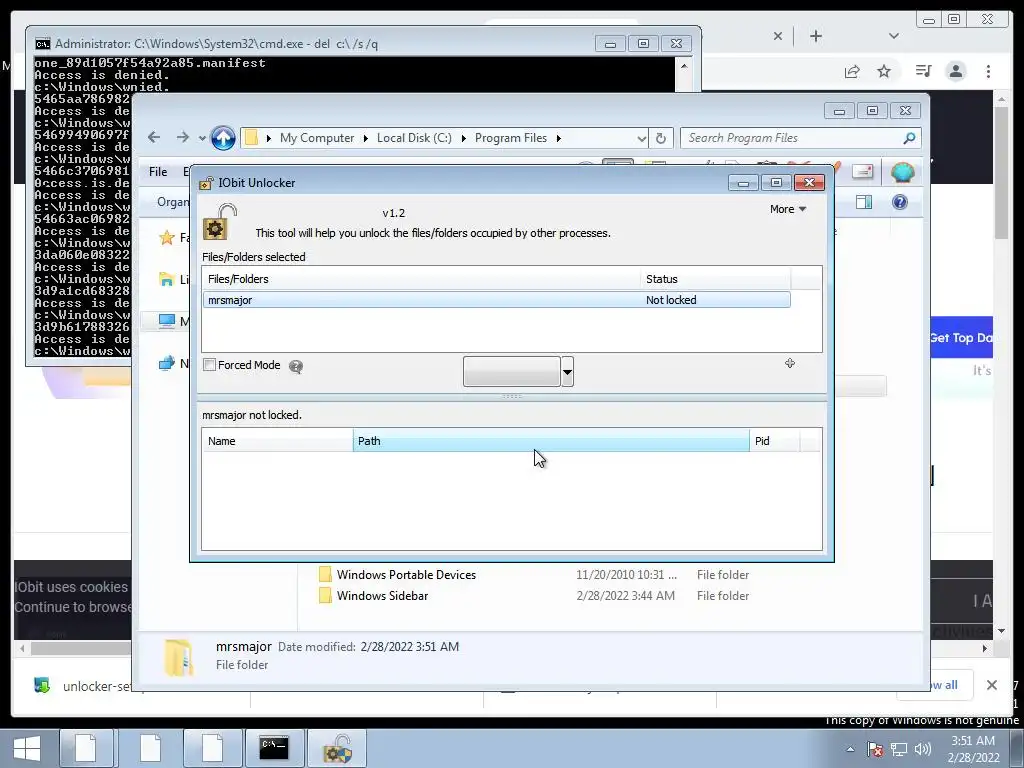This screenshot has height=768, width=1024.
Task: Click Chrome vertical scrollbar thumb
Action: 1001,172
